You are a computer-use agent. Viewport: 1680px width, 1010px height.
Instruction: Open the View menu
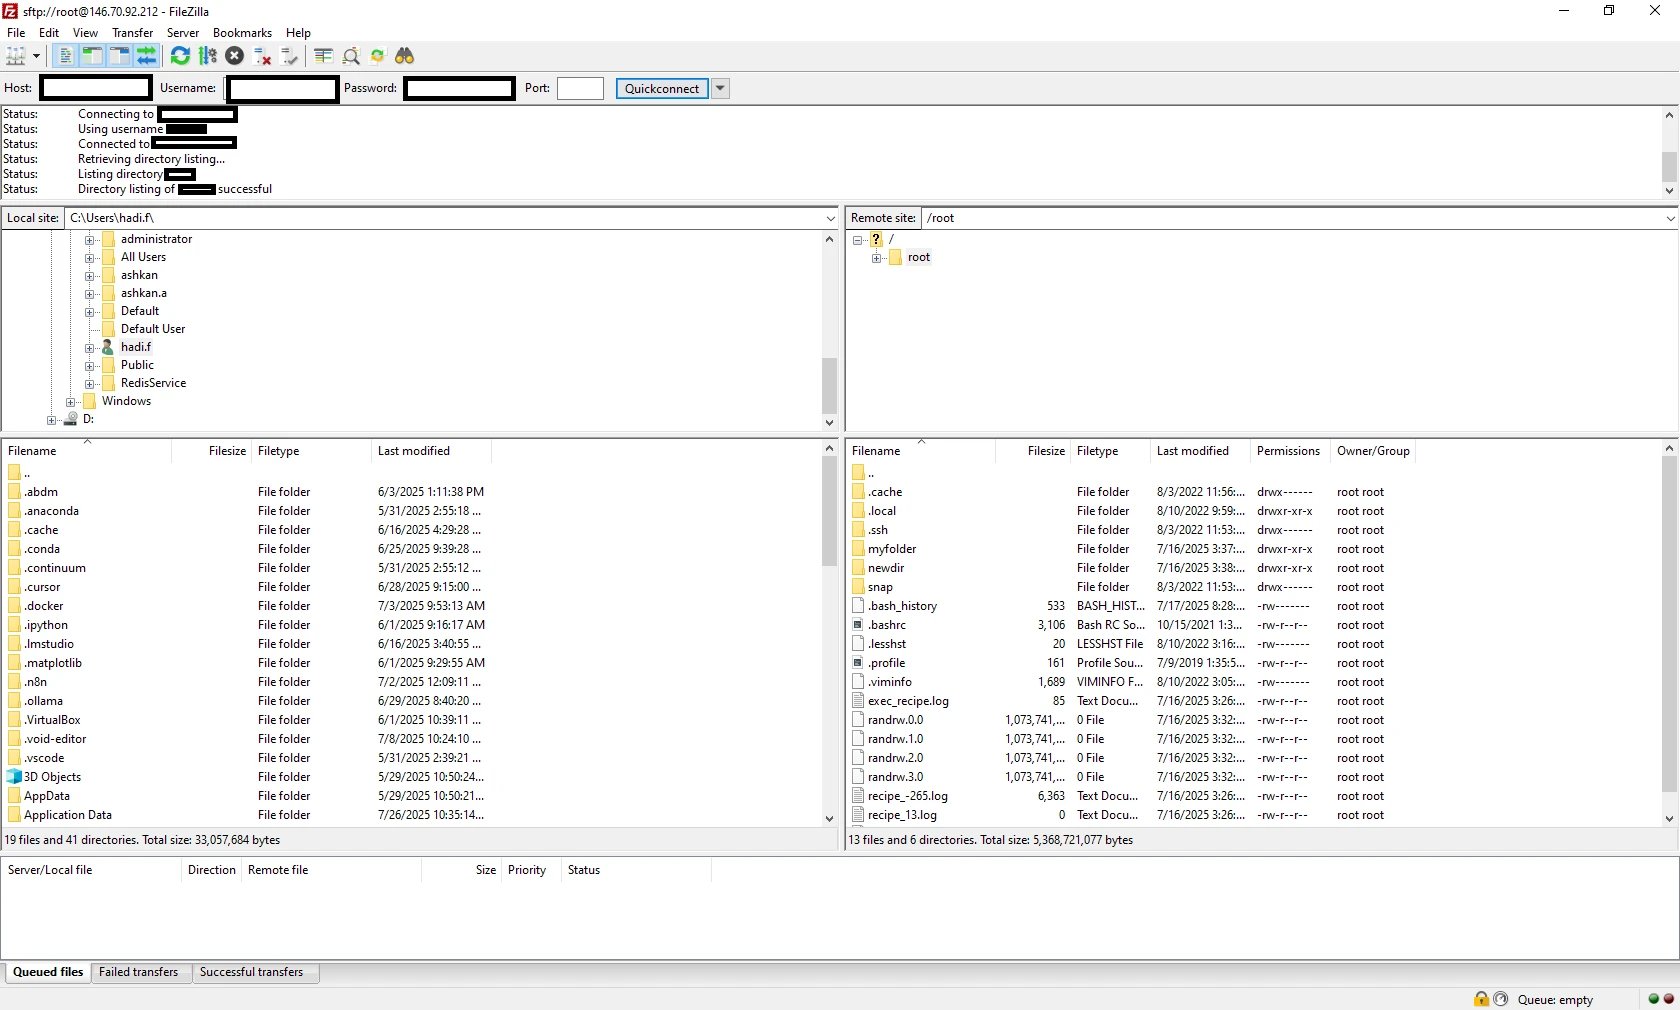[85, 33]
